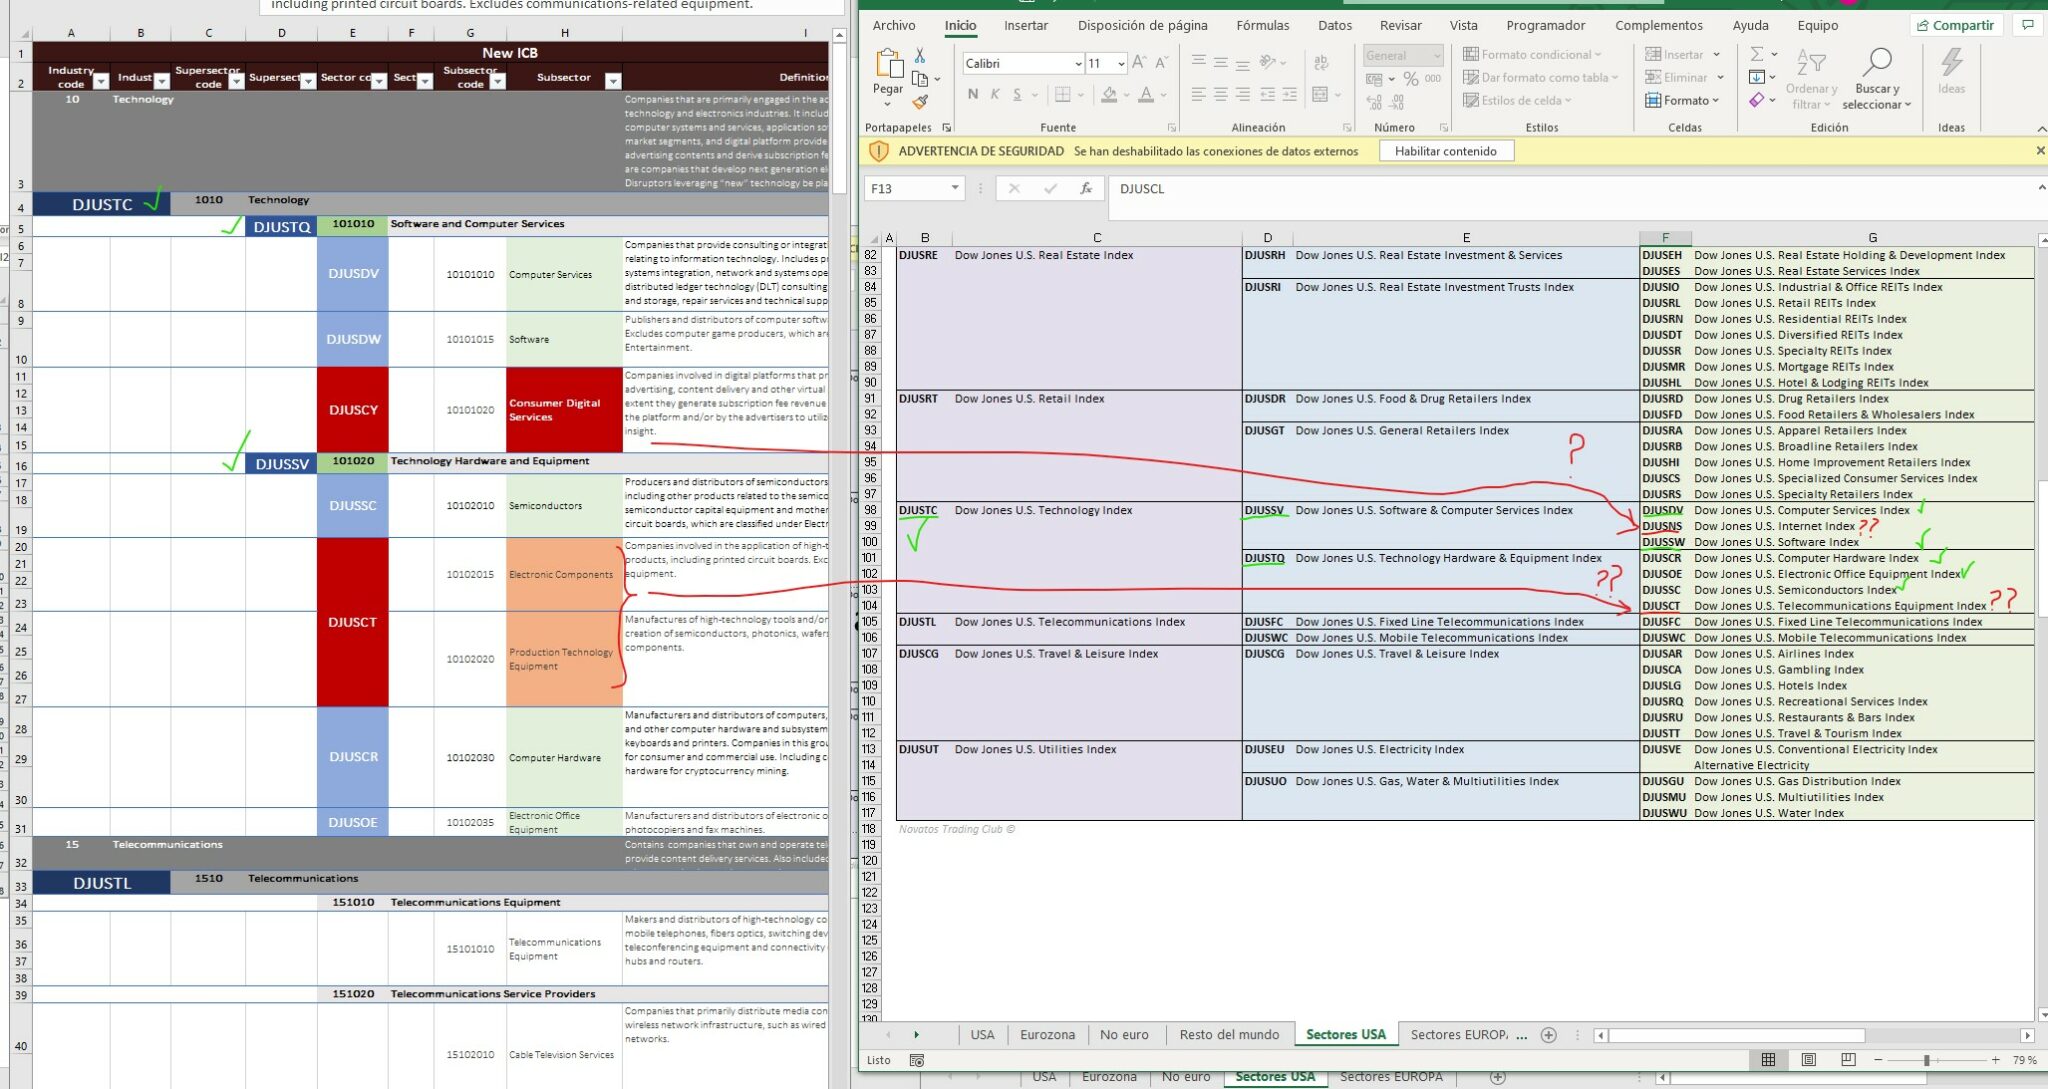Toggle bold N formatting

[972, 95]
